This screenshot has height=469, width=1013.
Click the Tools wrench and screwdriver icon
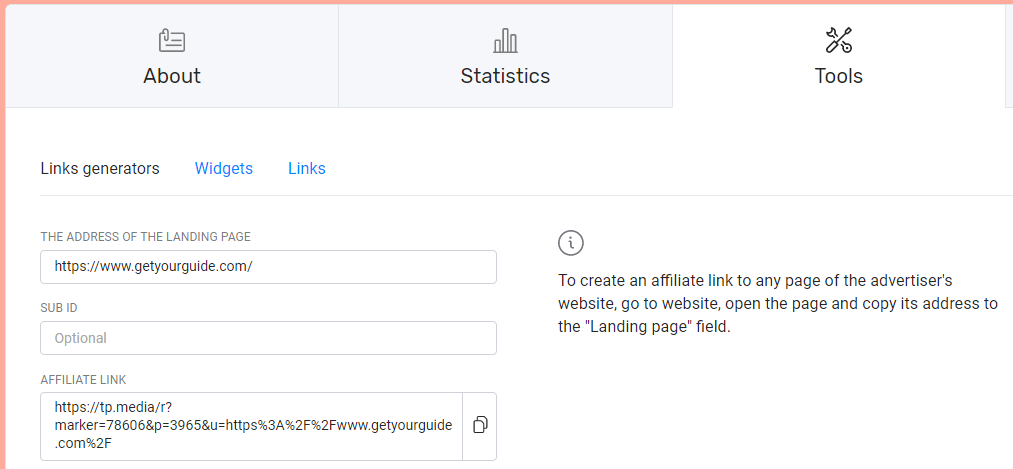tap(839, 40)
